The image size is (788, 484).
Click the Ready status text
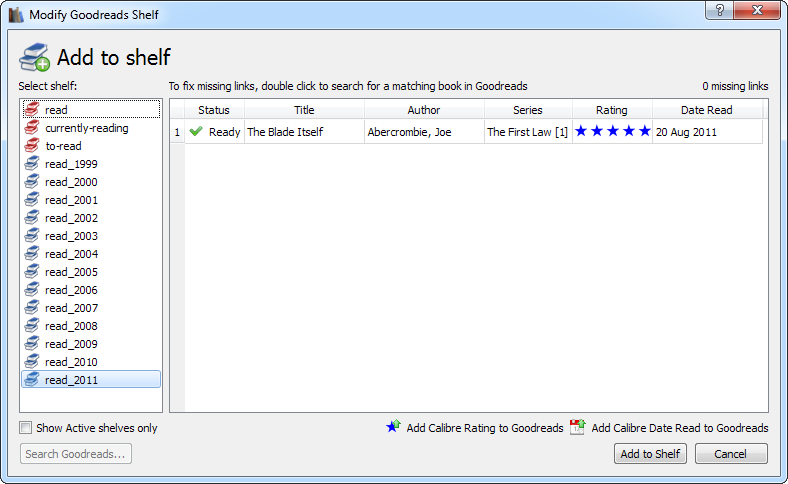pyautogui.click(x=224, y=132)
